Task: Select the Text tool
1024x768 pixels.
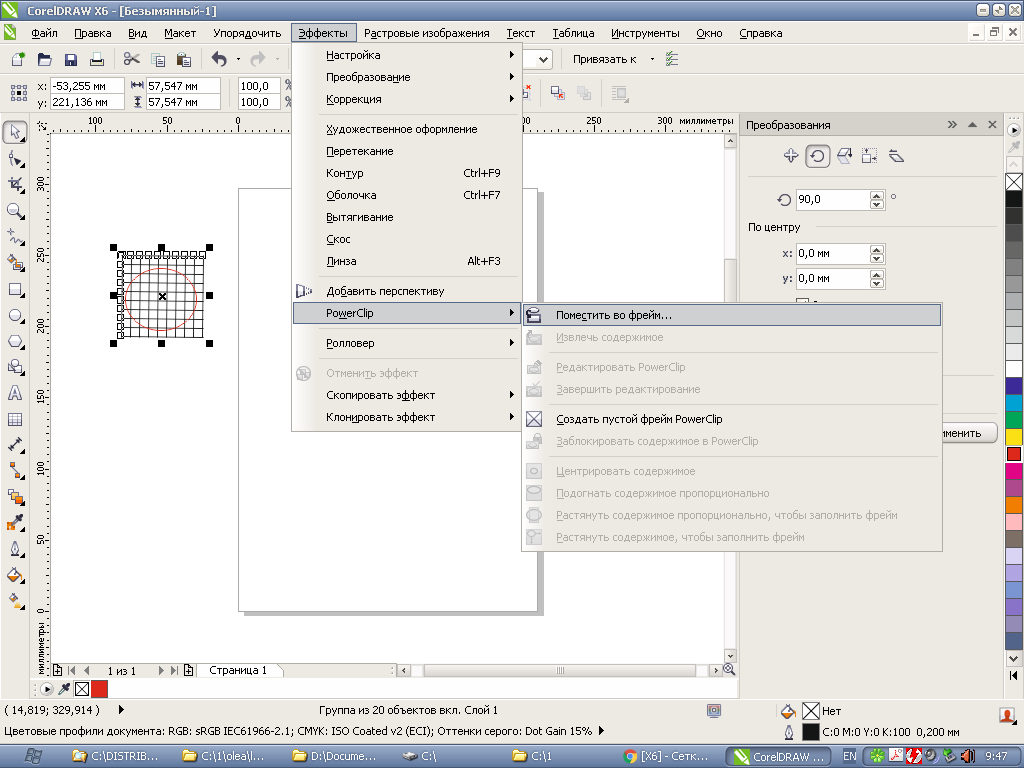Action: coord(15,393)
